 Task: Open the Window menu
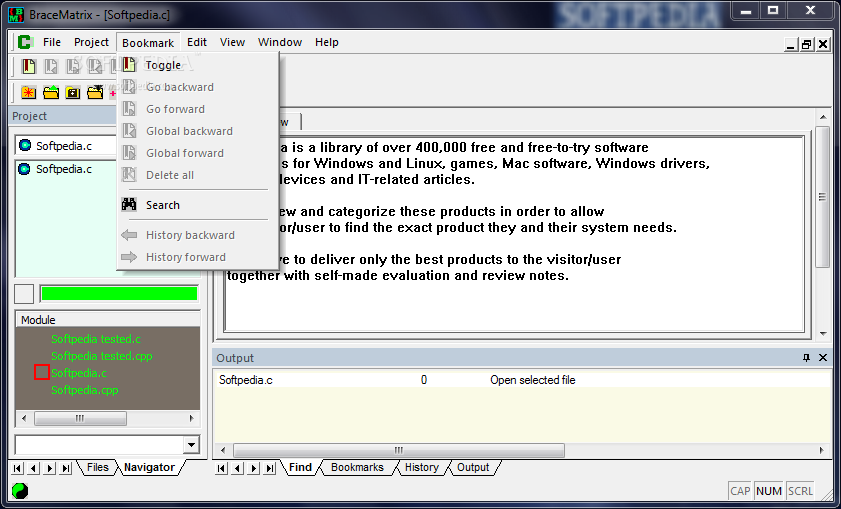point(280,42)
